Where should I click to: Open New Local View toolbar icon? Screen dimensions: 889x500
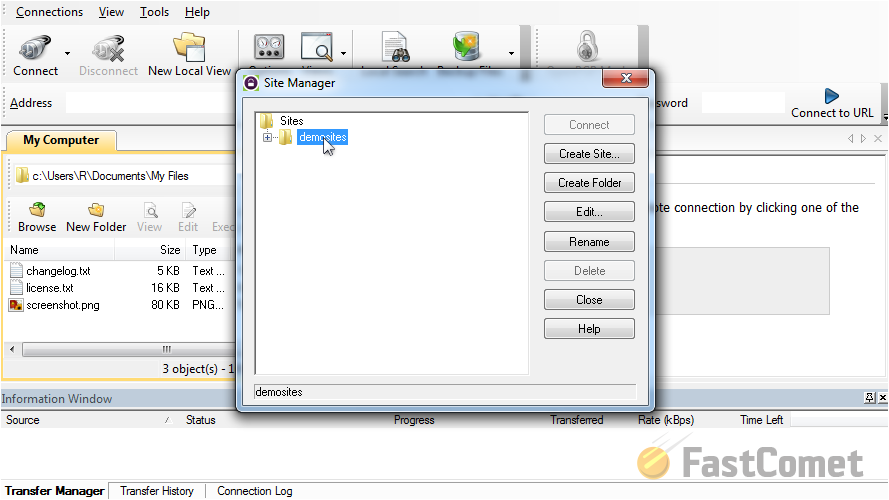tap(189, 47)
